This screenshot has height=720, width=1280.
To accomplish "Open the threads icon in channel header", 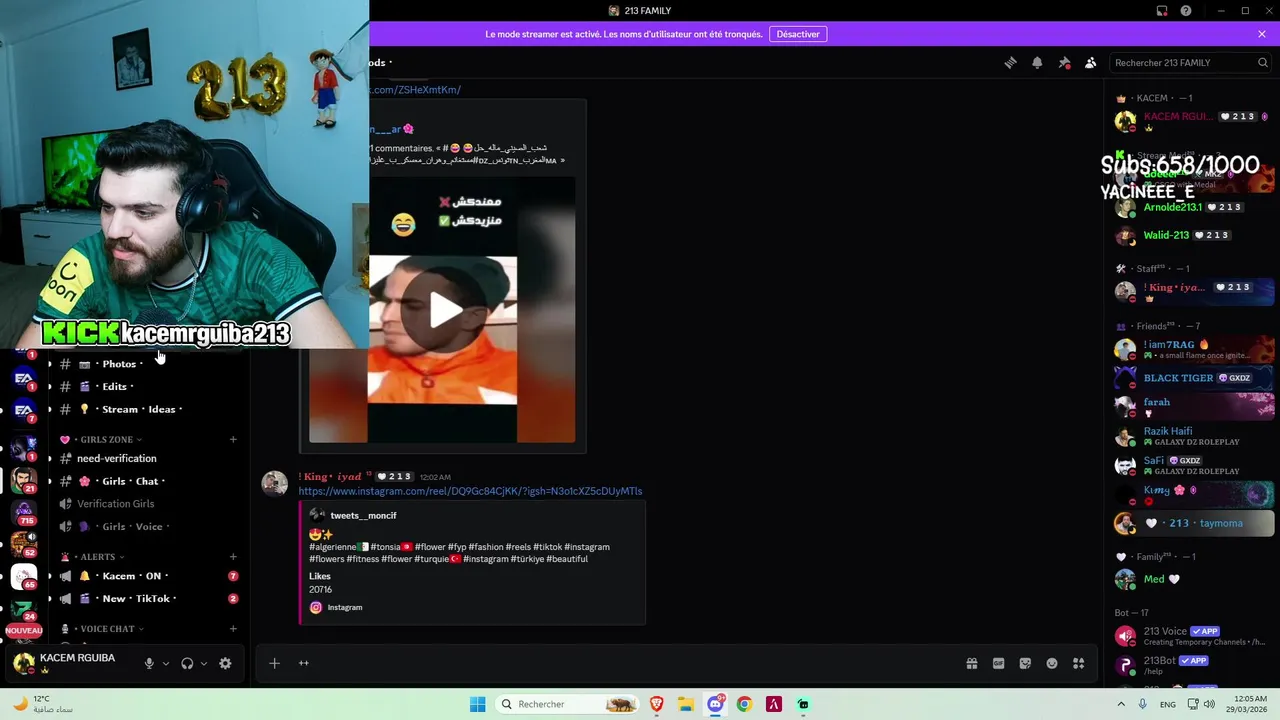I will pyautogui.click(x=1010, y=62).
